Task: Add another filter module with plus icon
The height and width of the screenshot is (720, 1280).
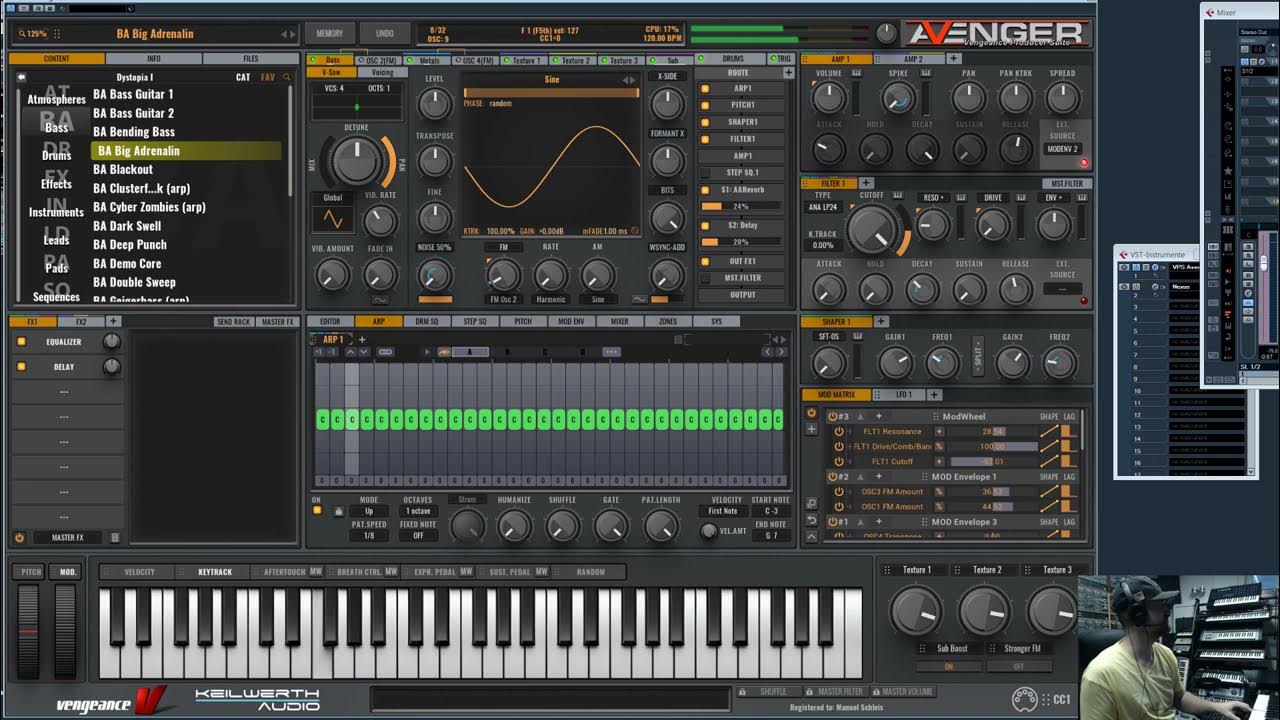Action: 866,183
